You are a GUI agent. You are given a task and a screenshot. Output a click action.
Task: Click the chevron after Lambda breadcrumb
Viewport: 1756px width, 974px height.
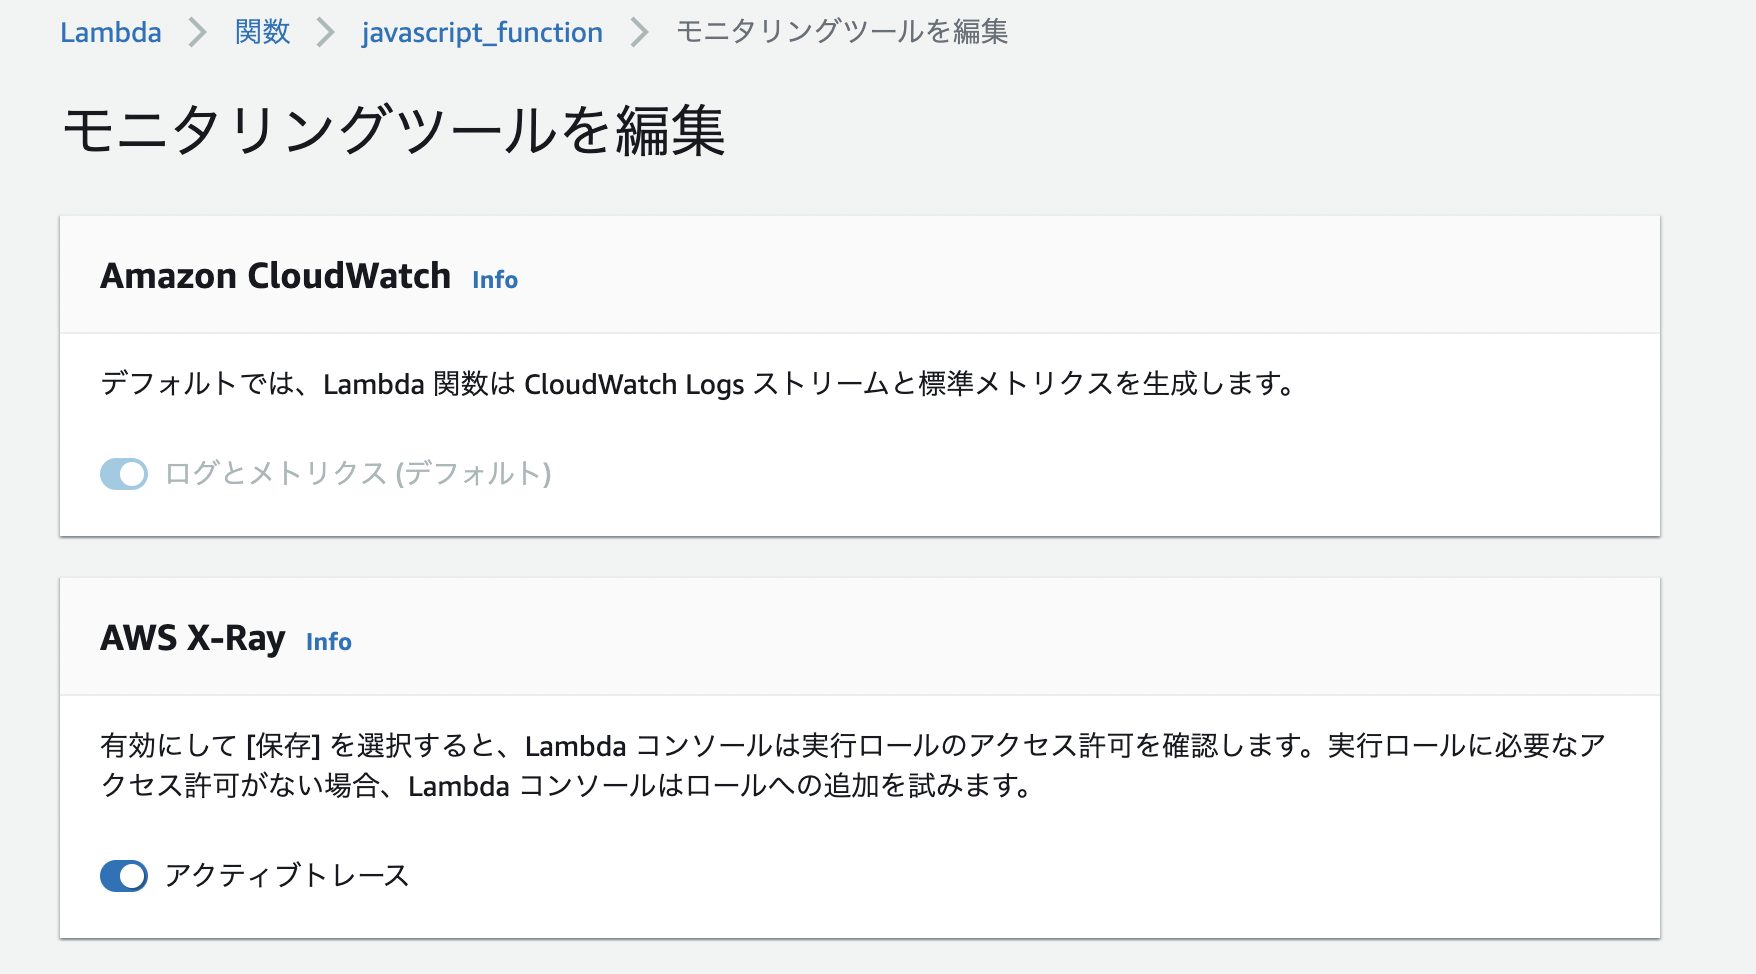pyautogui.click(x=197, y=32)
